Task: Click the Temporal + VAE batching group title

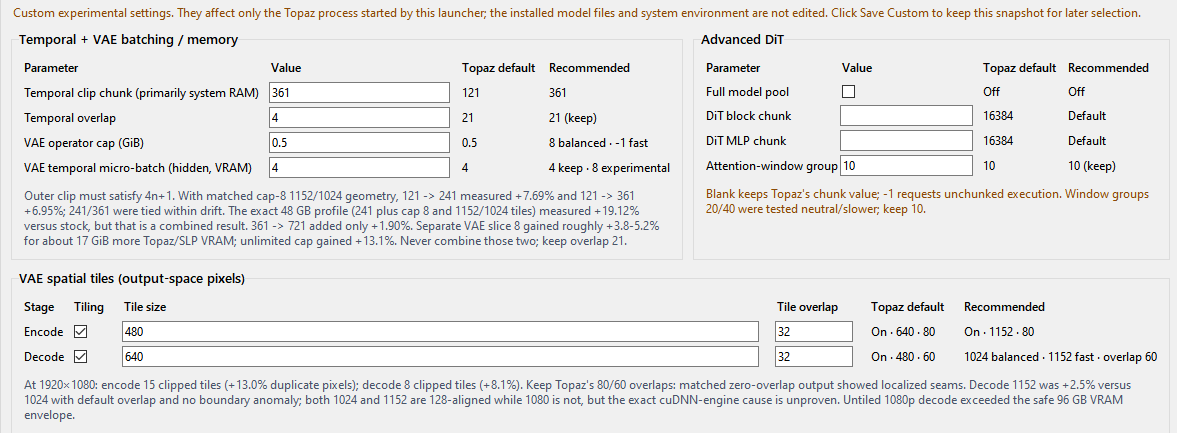Action: 128,40
